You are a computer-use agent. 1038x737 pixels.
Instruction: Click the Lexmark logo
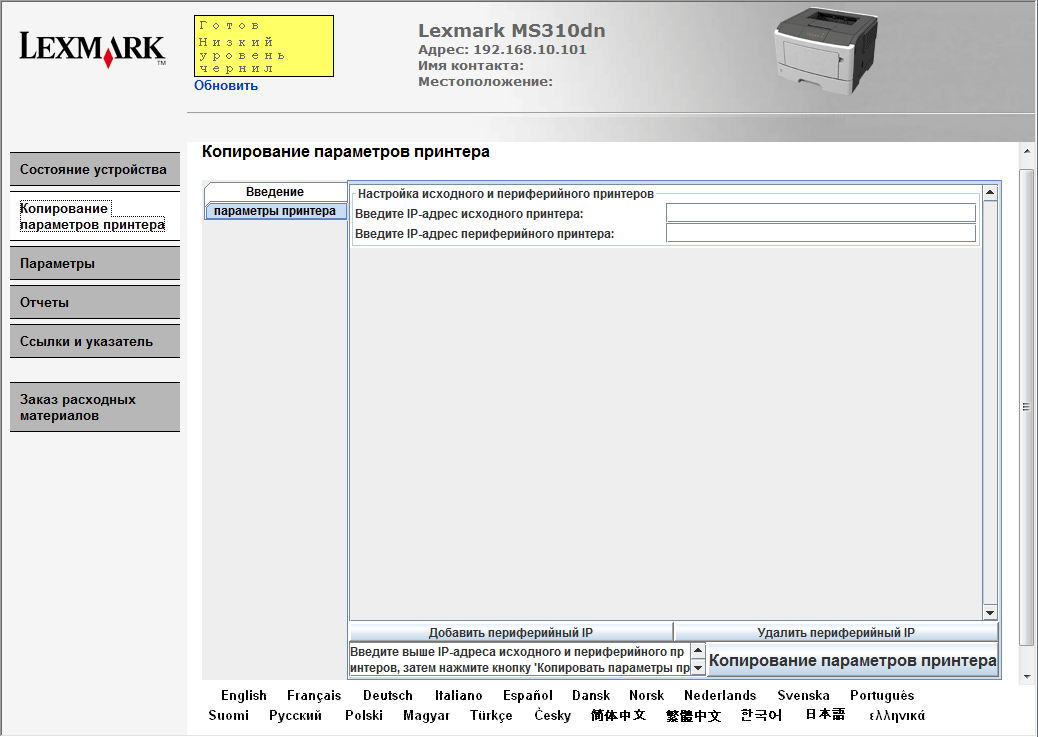click(92, 50)
